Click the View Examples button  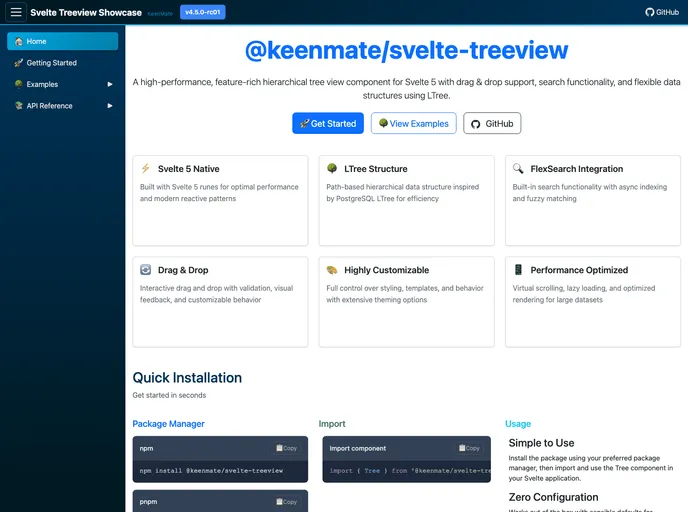[413, 123]
